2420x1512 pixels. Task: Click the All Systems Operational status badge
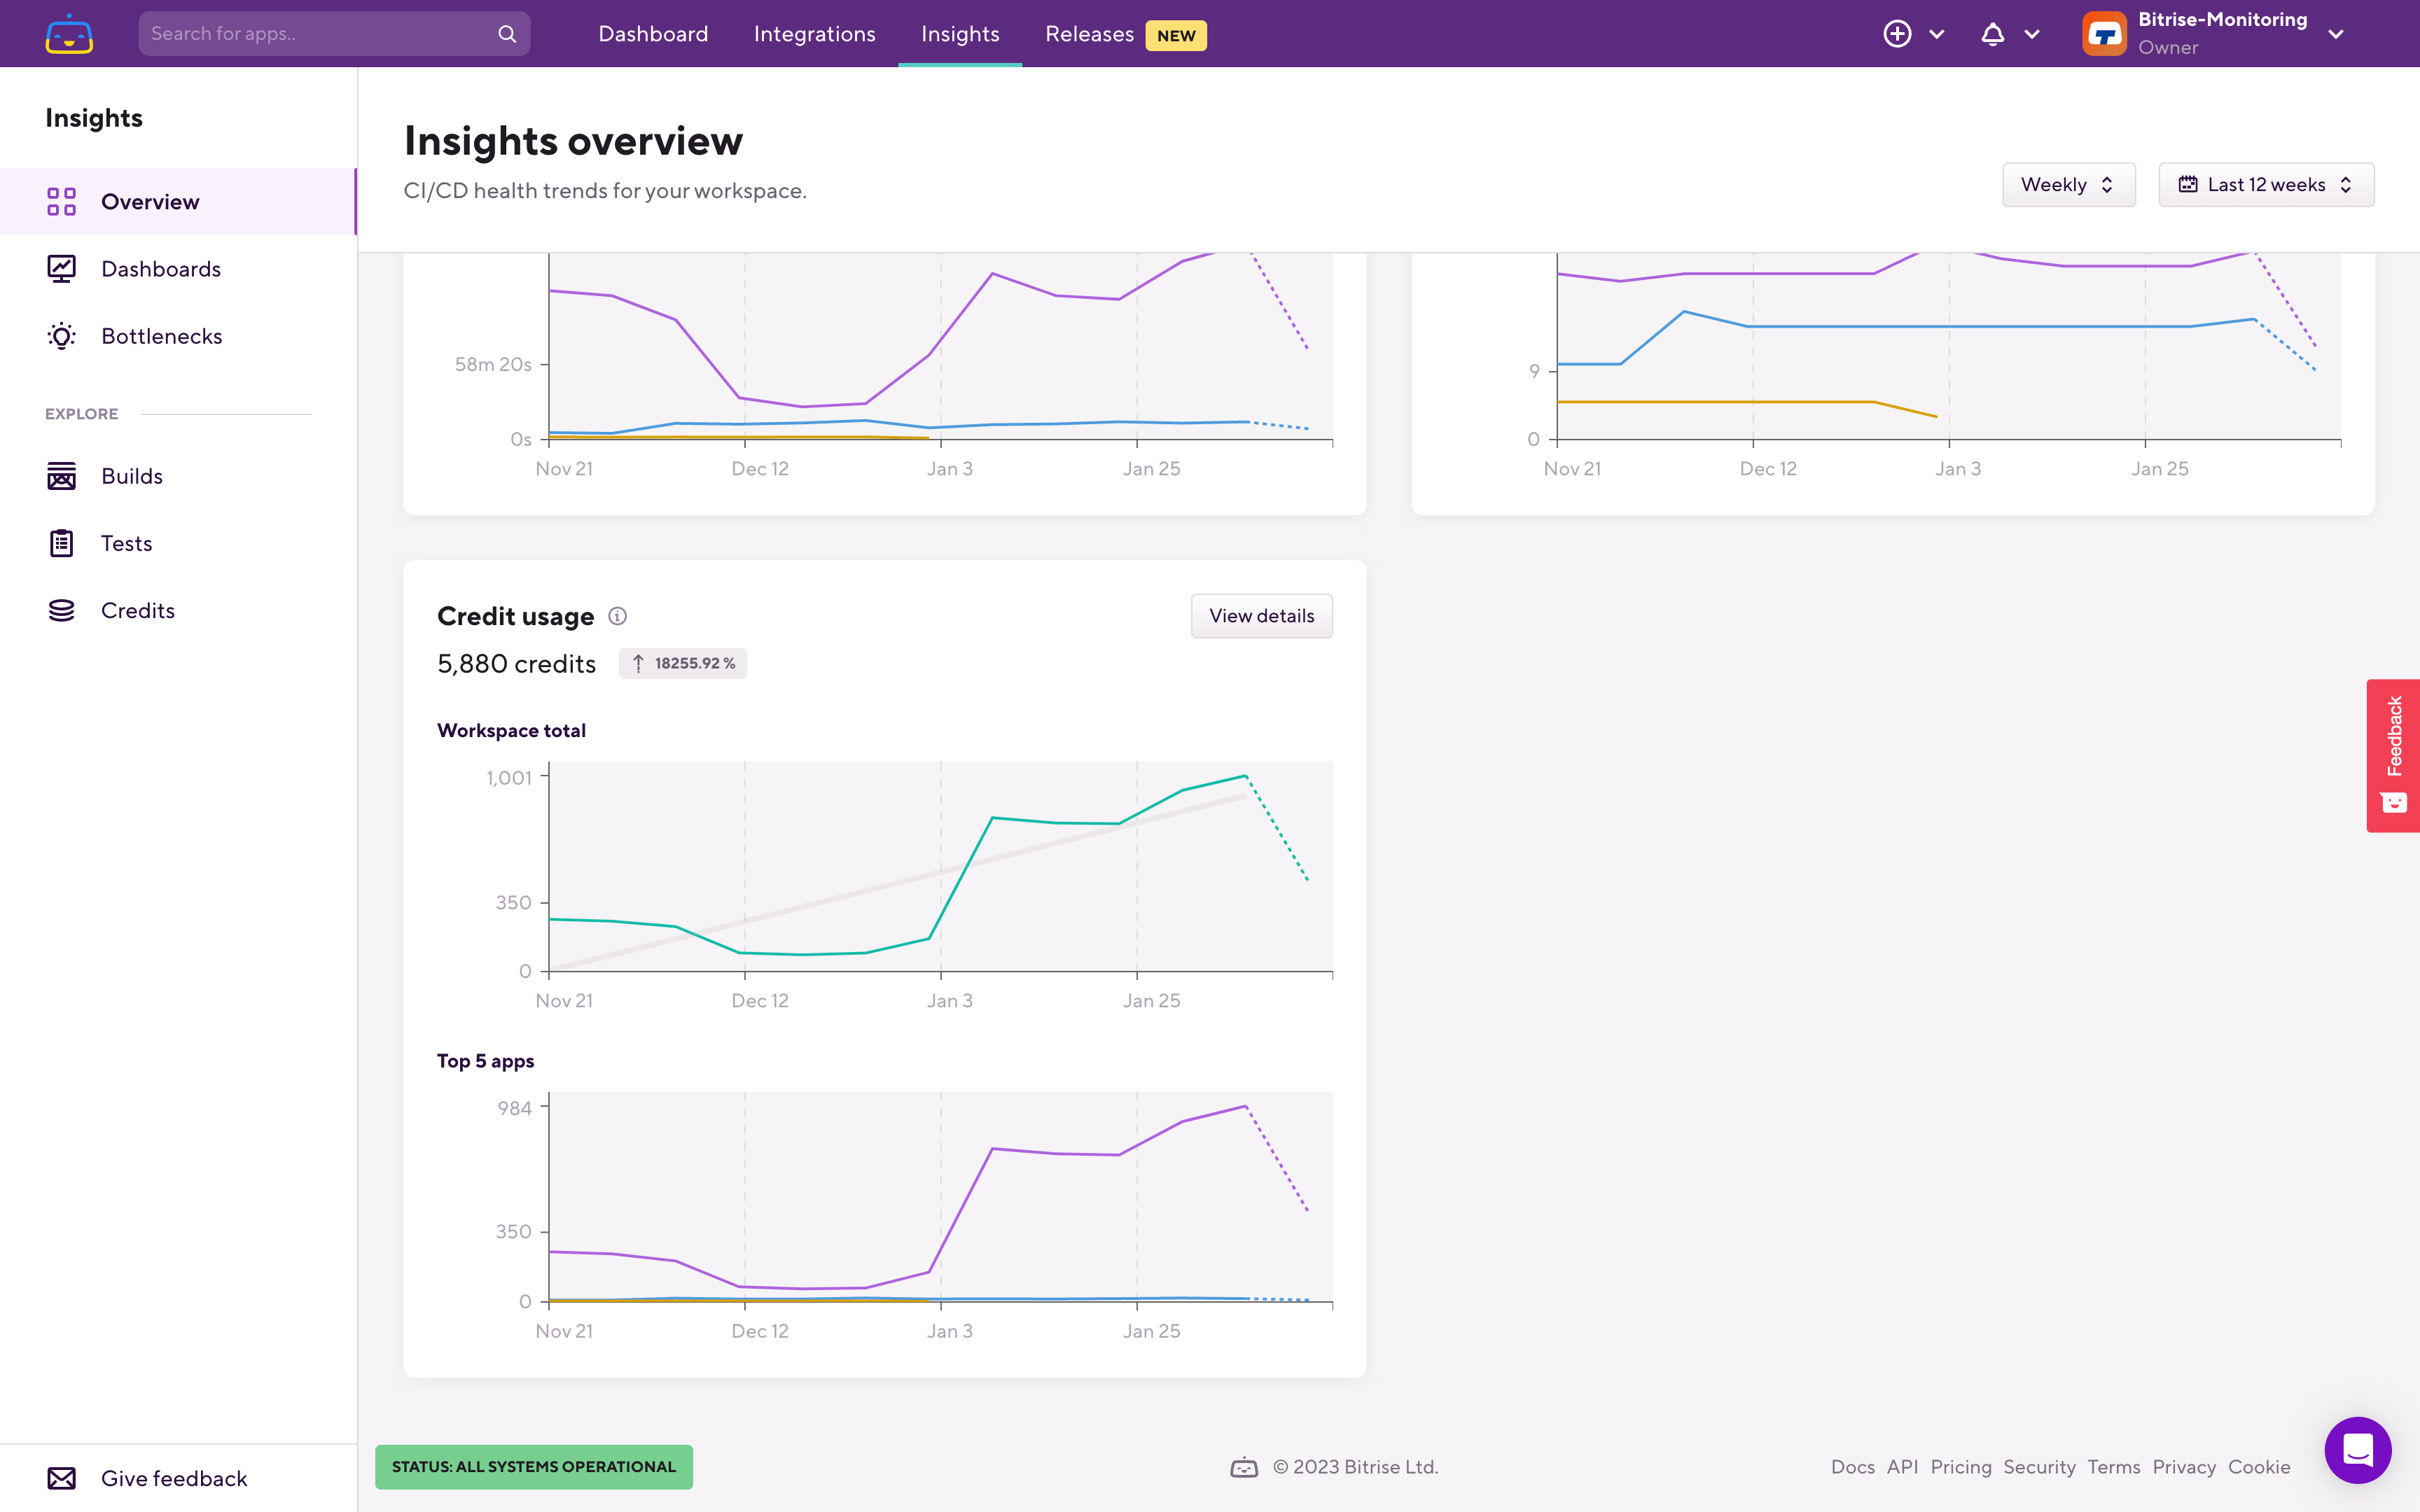534,1466
